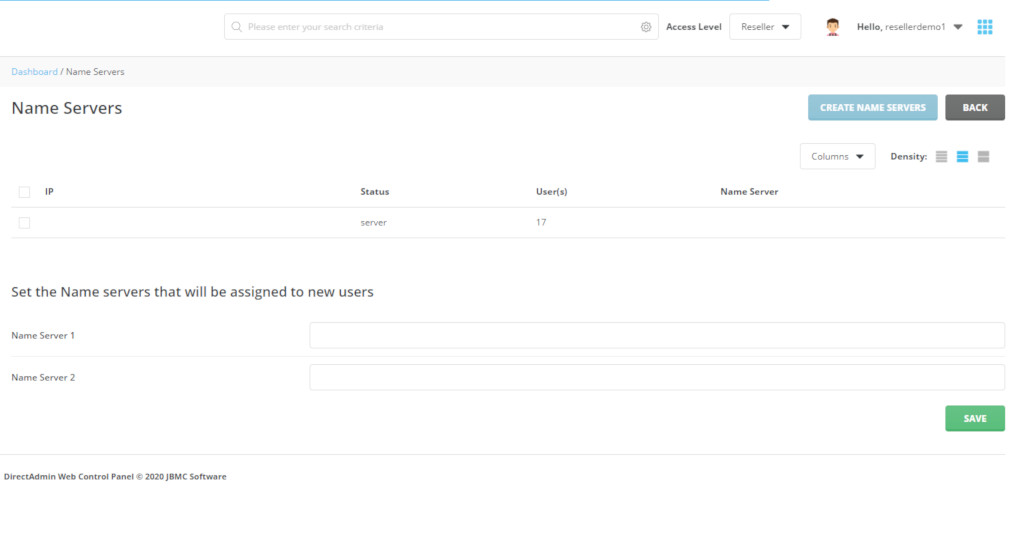
Task: Click the 17 users value
Action: (x=541, y=223)
